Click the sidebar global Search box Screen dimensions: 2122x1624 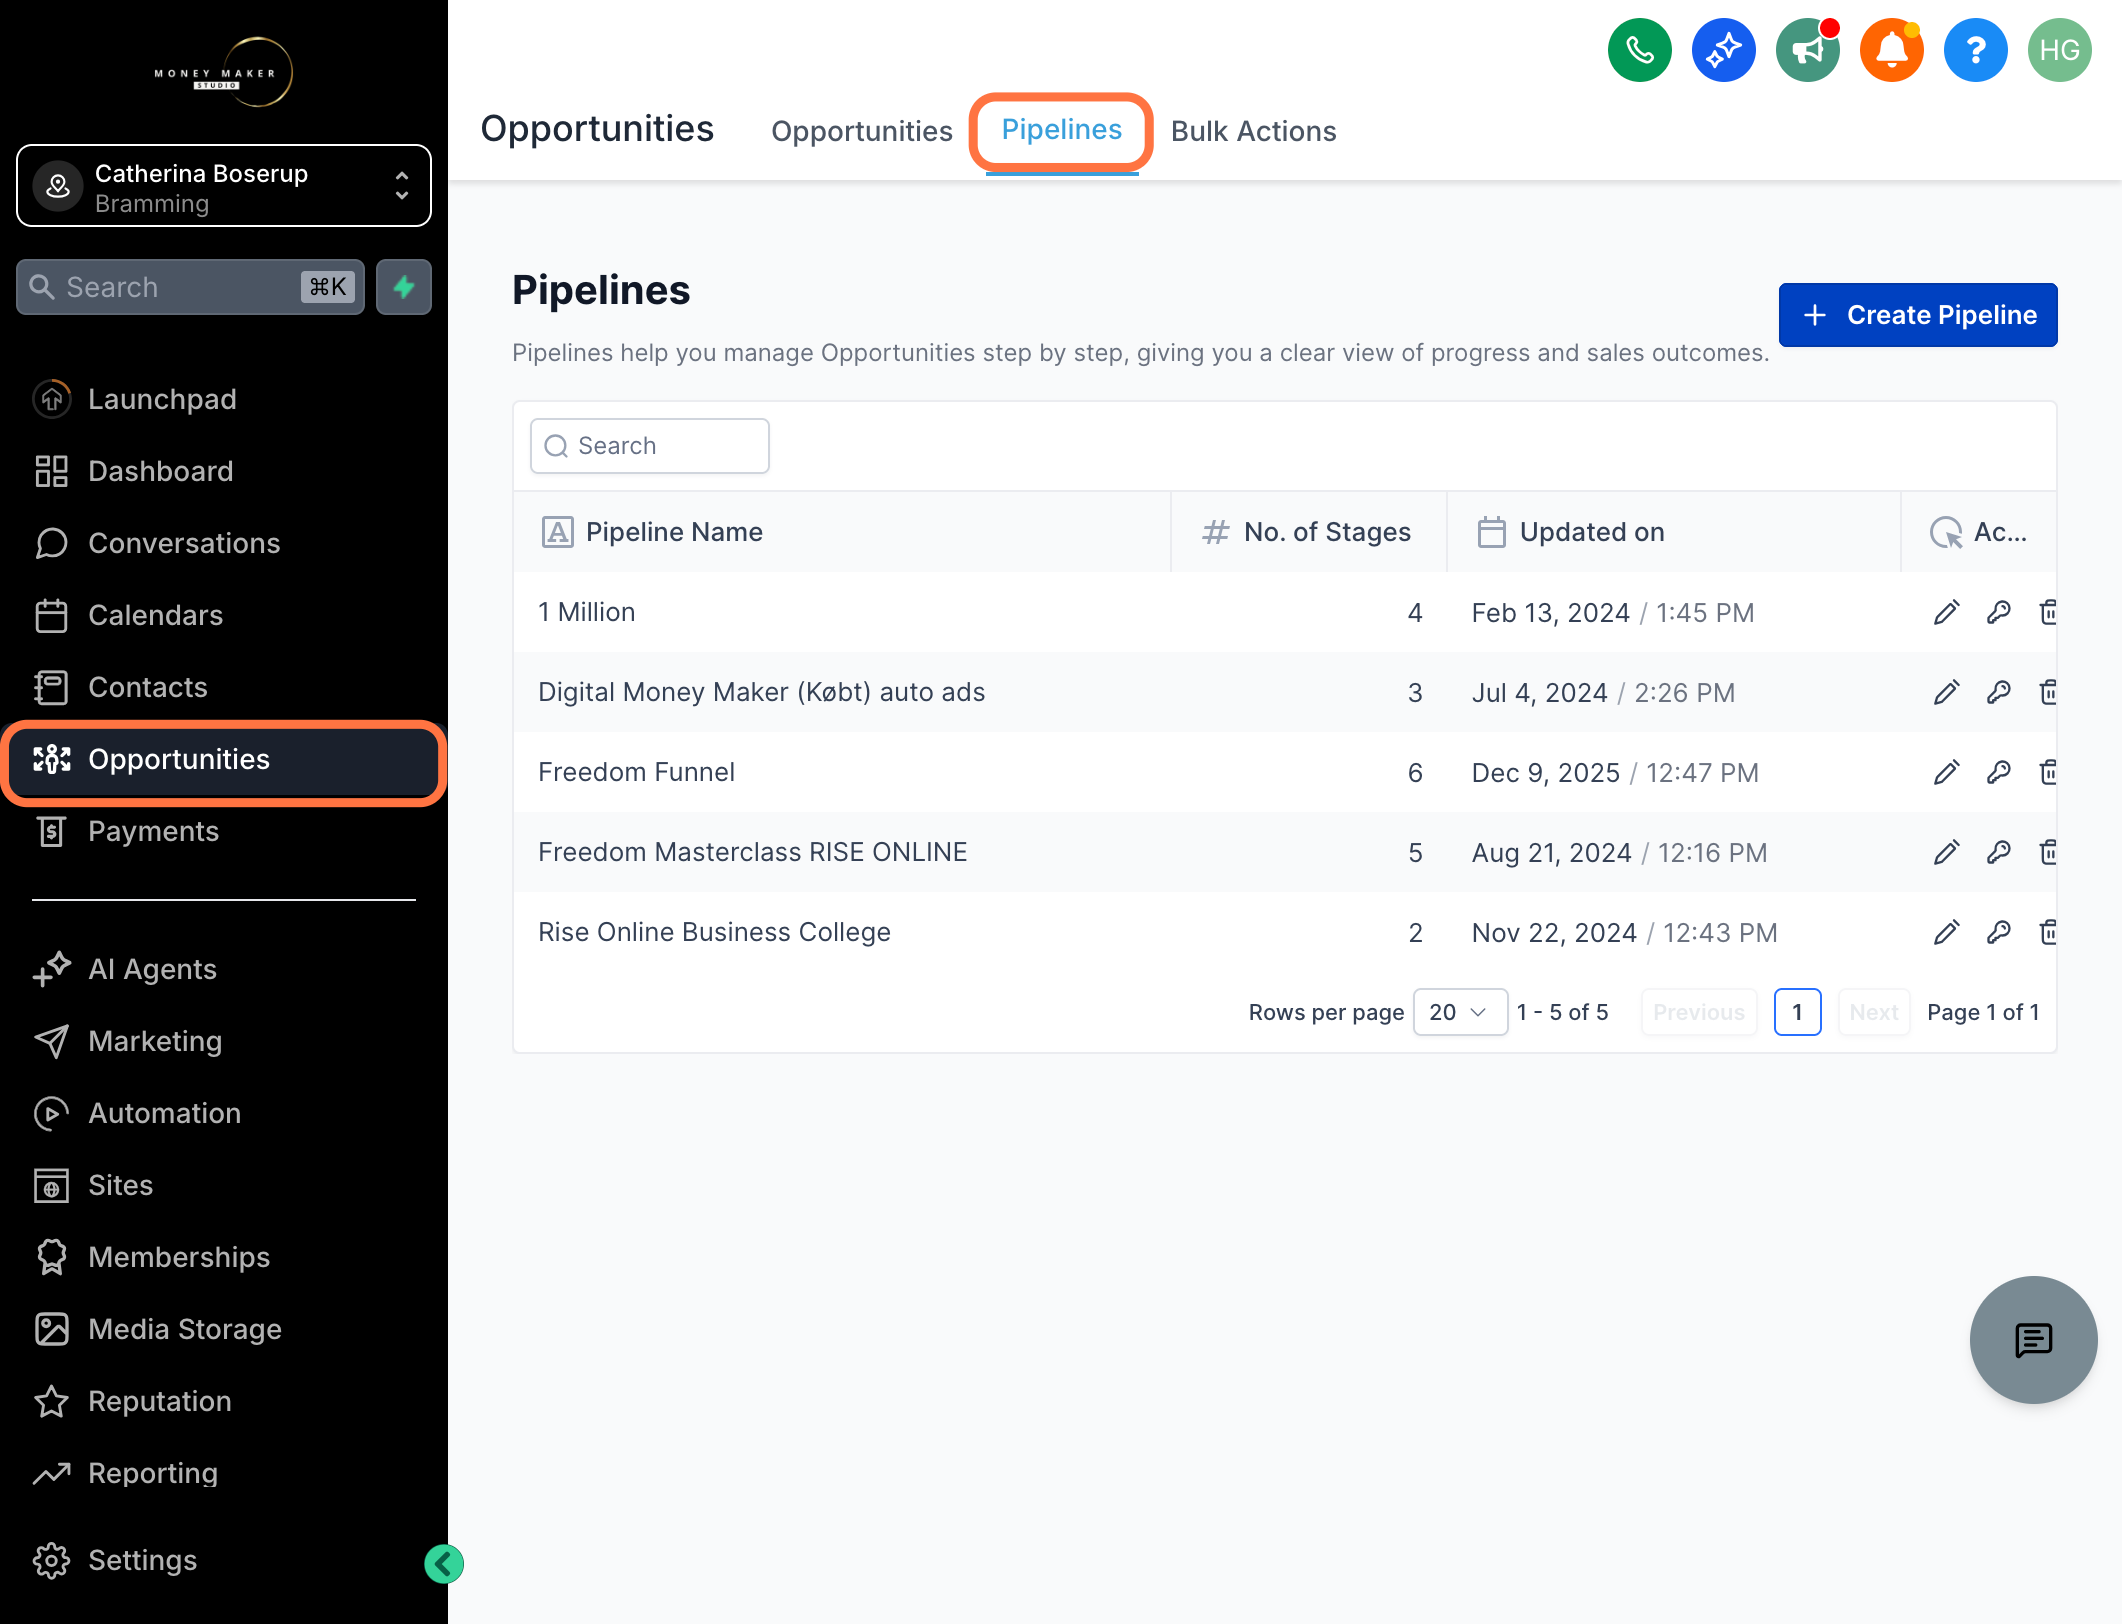click(x=190, y=287)
